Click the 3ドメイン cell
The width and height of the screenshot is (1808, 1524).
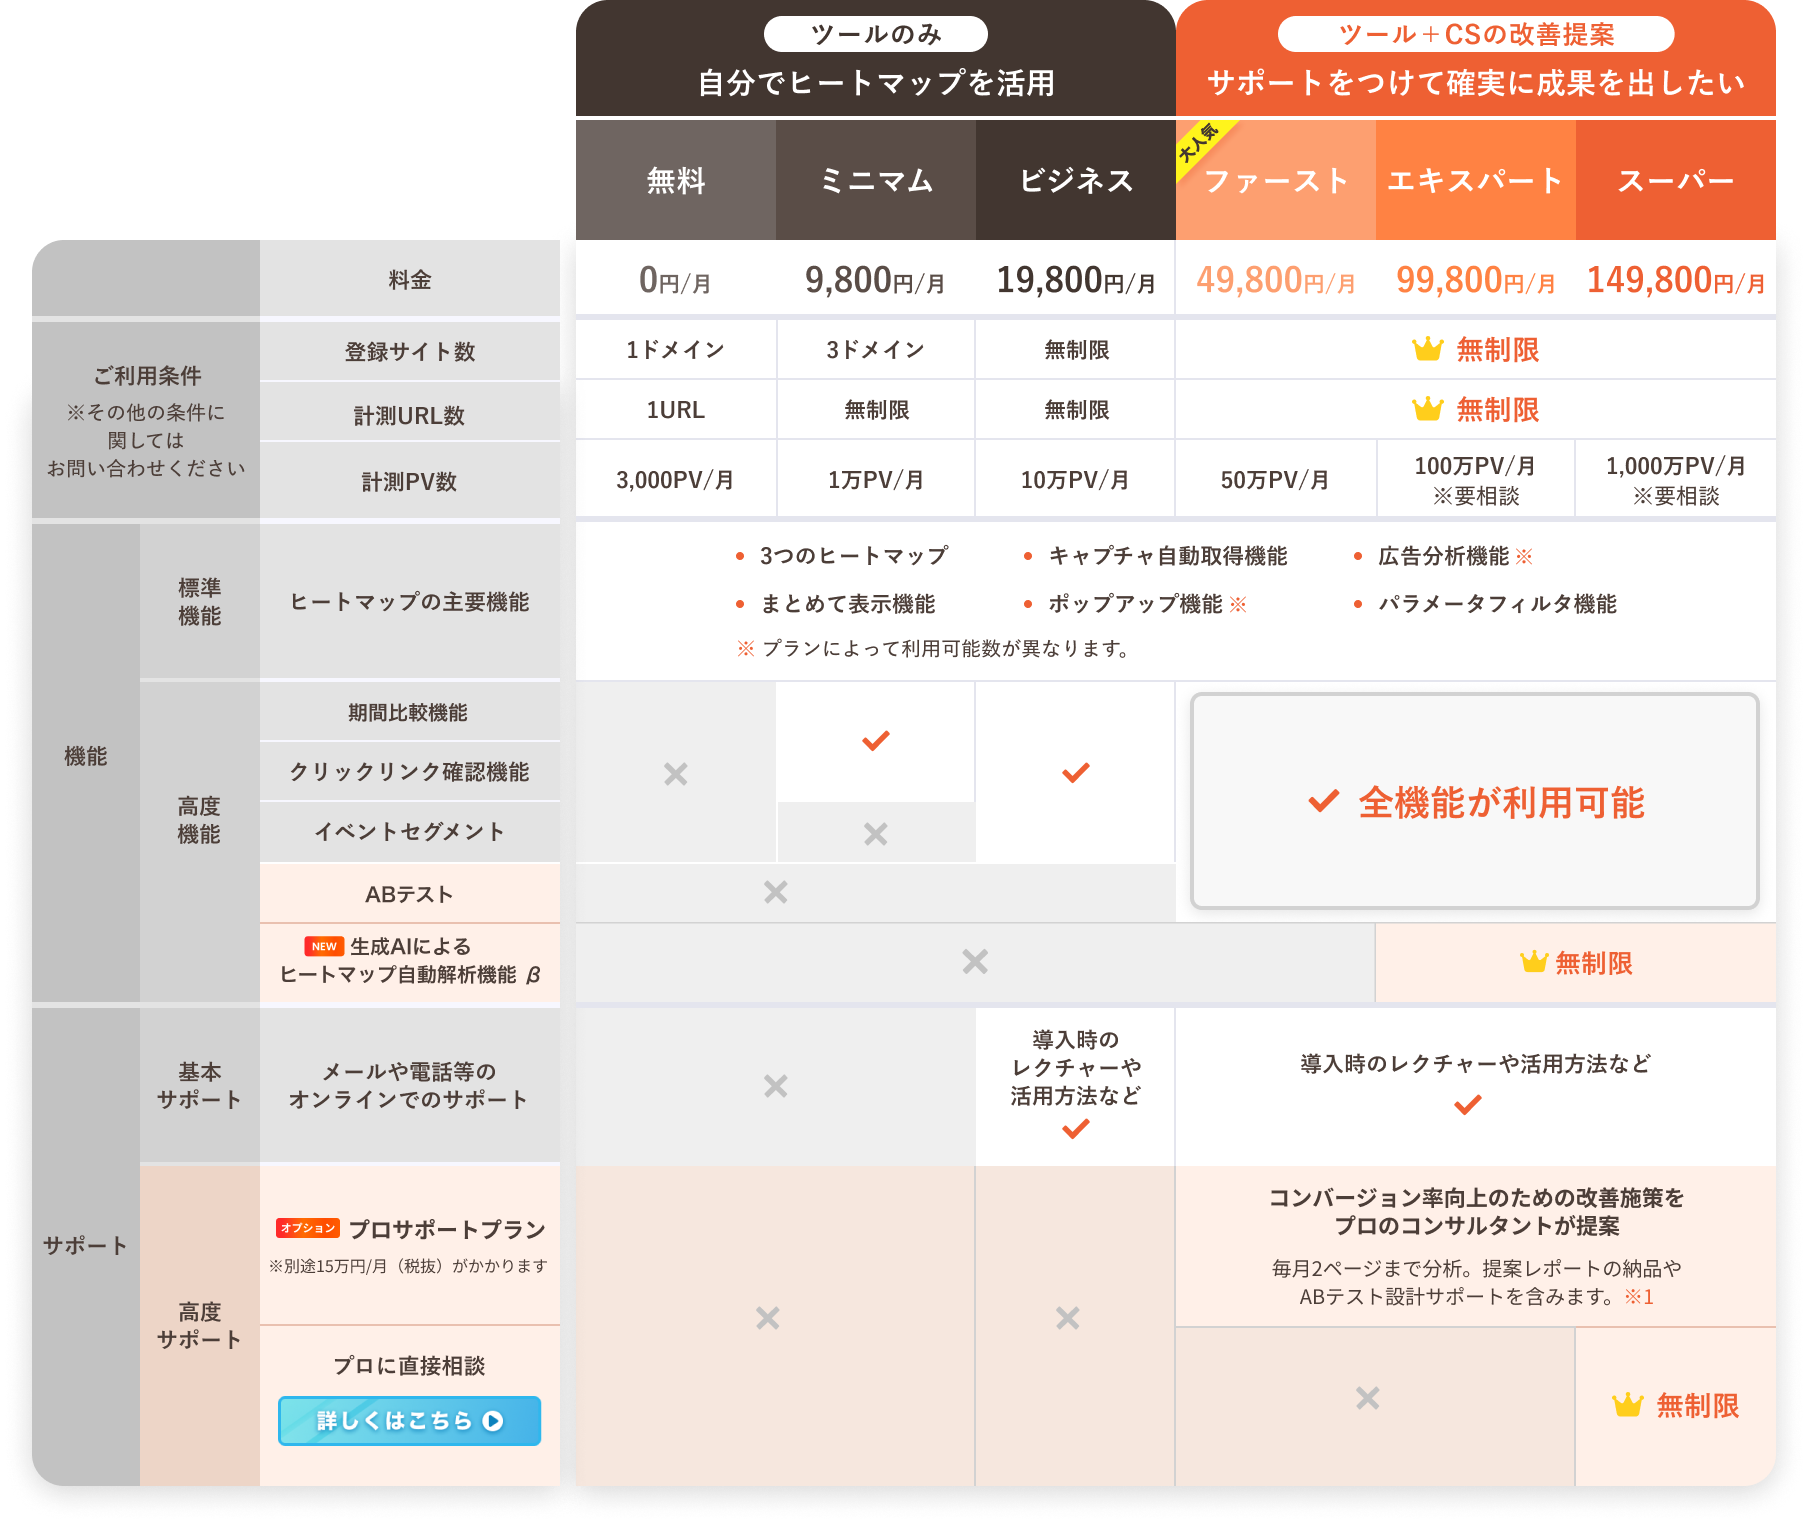[876, 349]
